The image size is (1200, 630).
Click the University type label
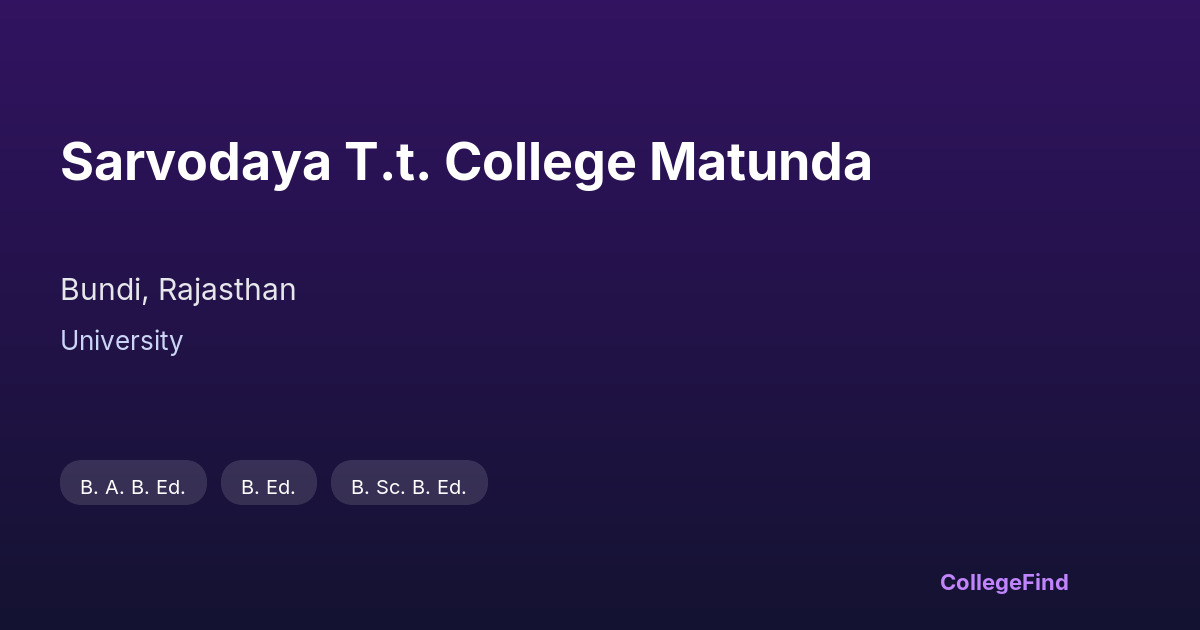coord(121,341)
